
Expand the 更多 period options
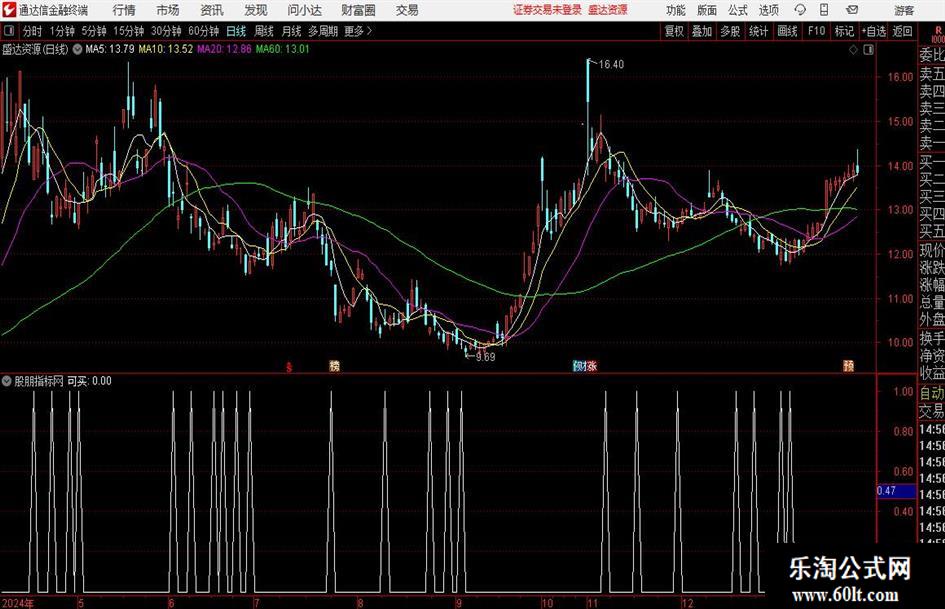[358, 31]
